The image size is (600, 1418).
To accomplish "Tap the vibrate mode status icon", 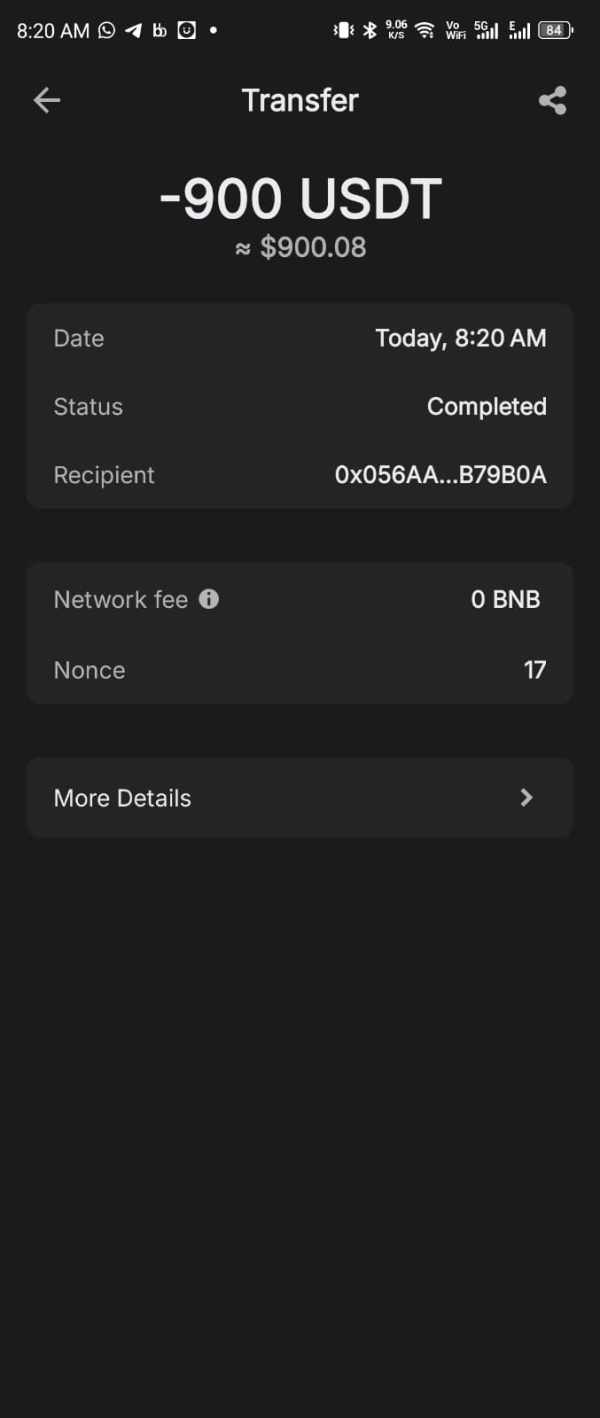I will tap(343, 30).
